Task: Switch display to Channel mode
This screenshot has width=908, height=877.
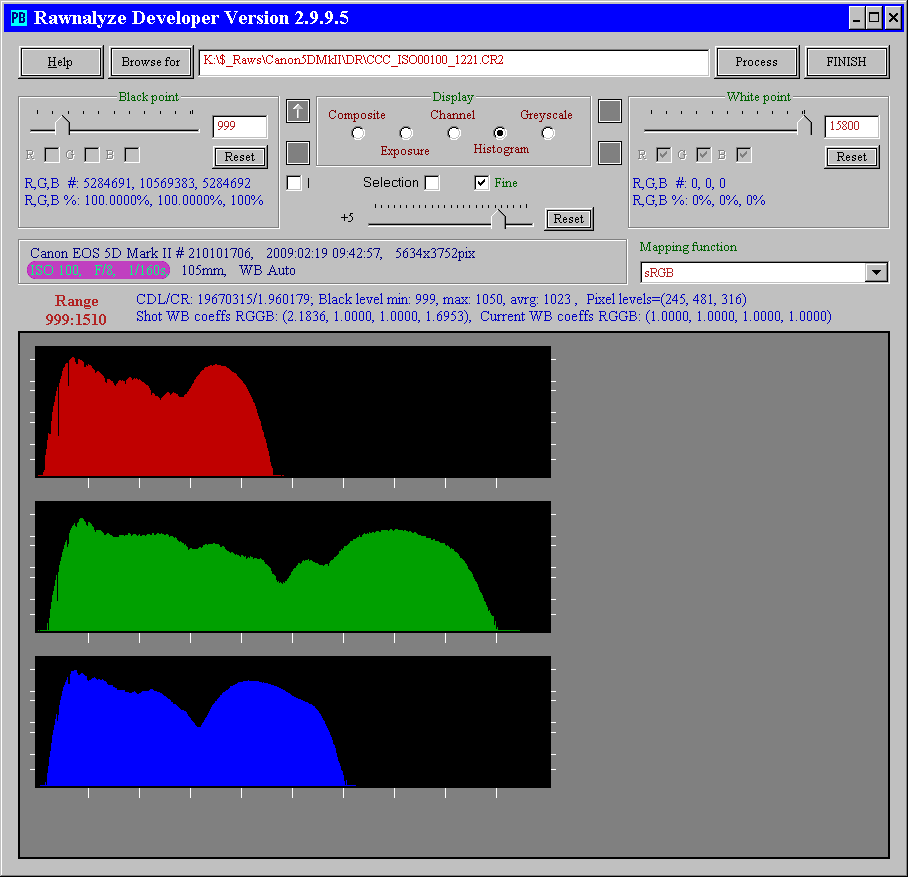Action: (x=453, y=133)
